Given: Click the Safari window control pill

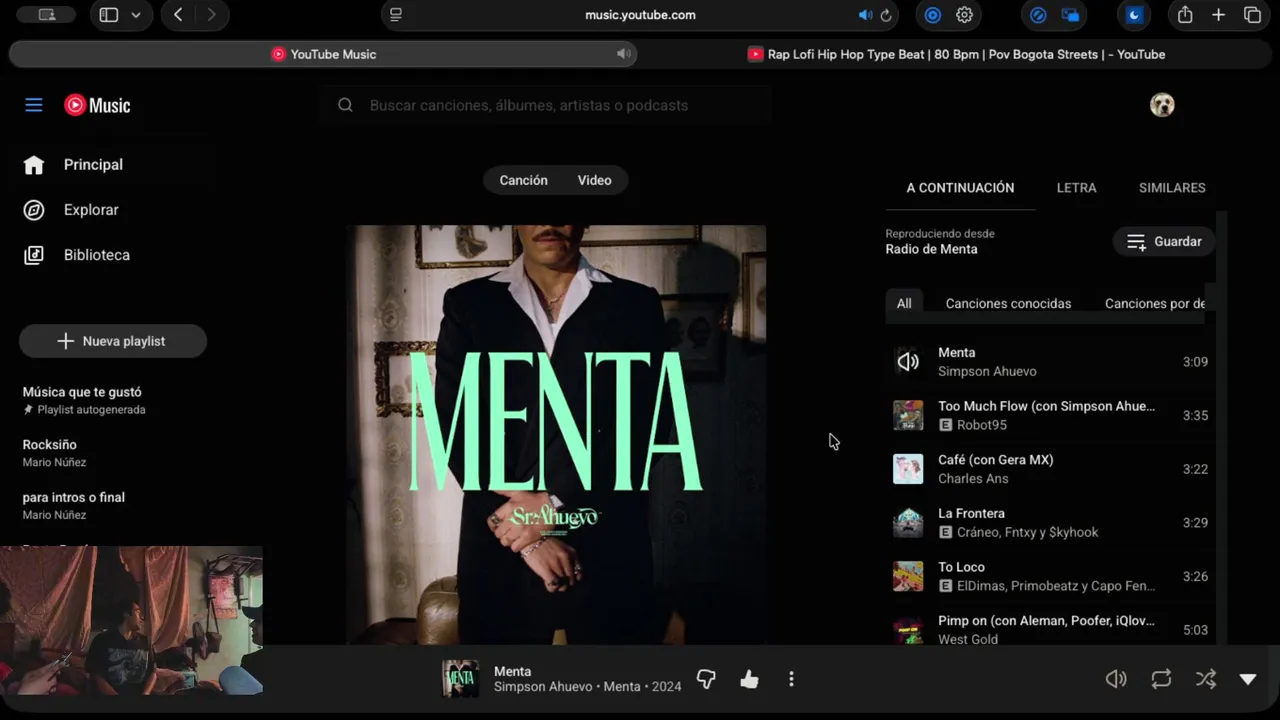Looking at the screenshot, I should tap(46, 15).
